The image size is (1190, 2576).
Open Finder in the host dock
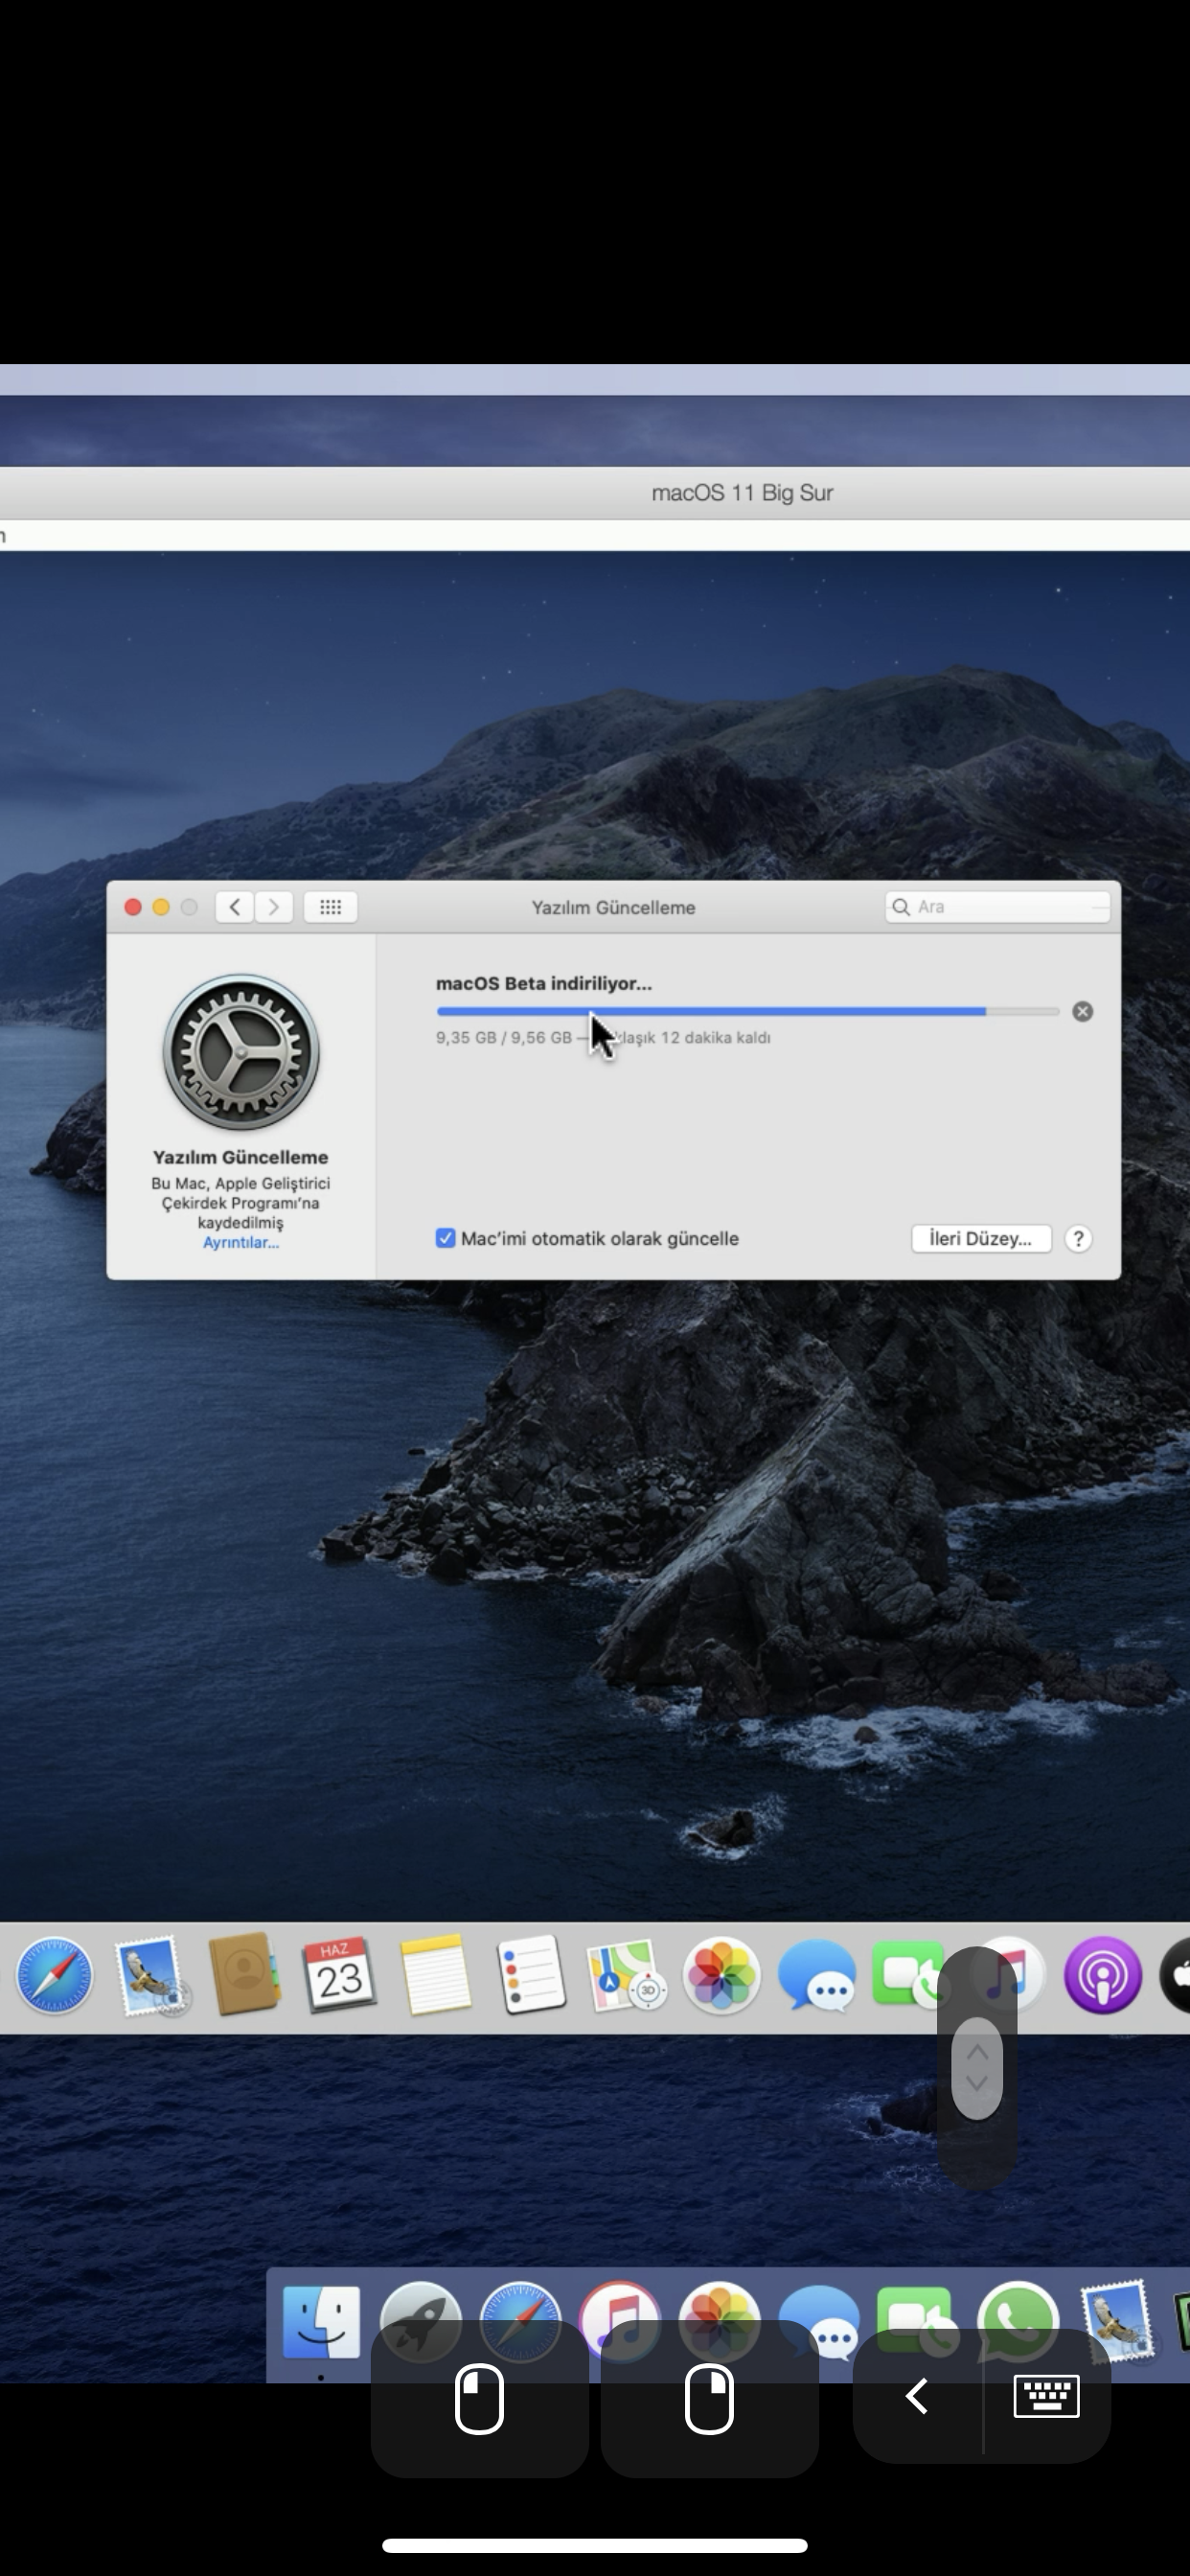pos(321,2322)
